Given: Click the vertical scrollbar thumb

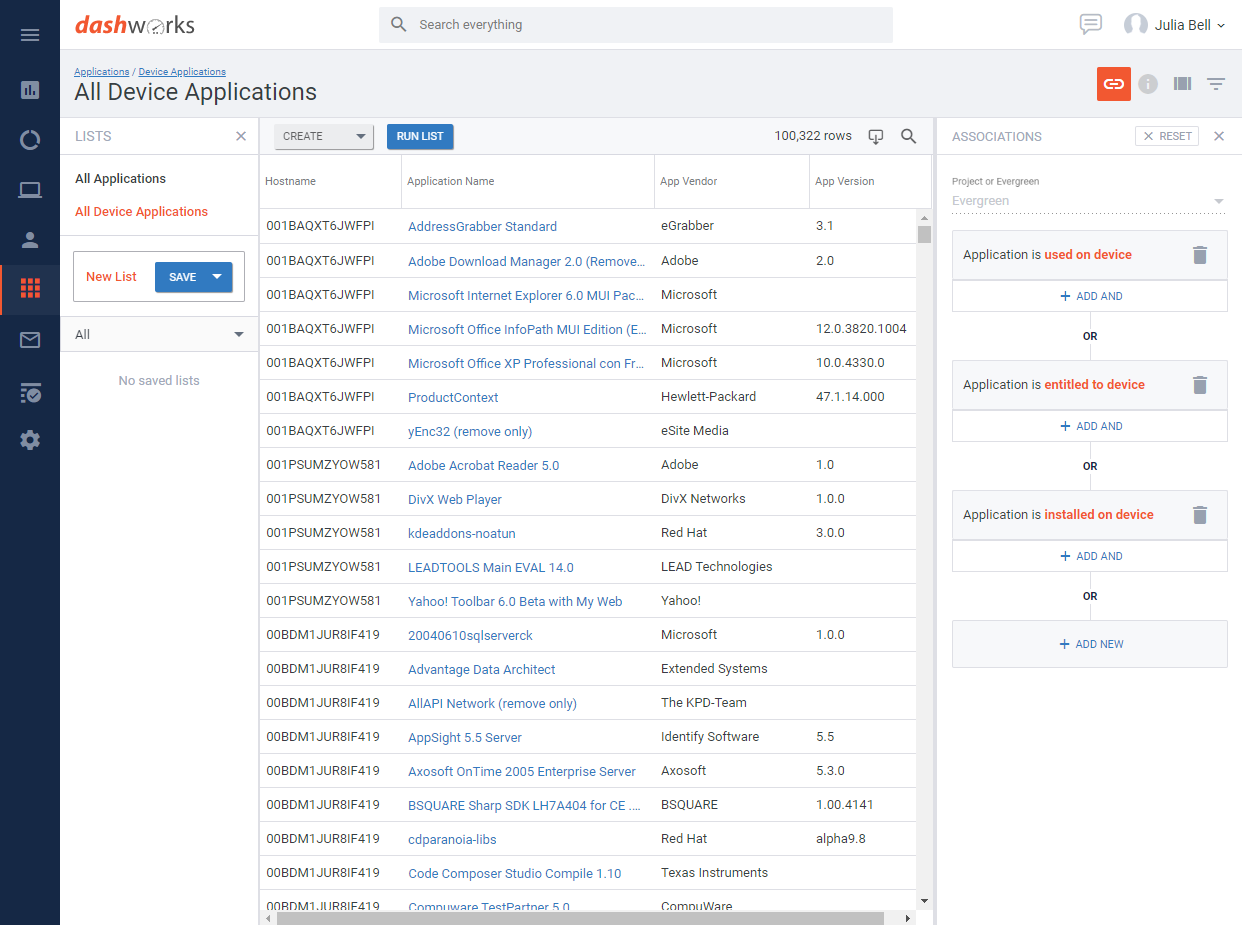Looking at the screenshot, I should click(x=924, y=234).
